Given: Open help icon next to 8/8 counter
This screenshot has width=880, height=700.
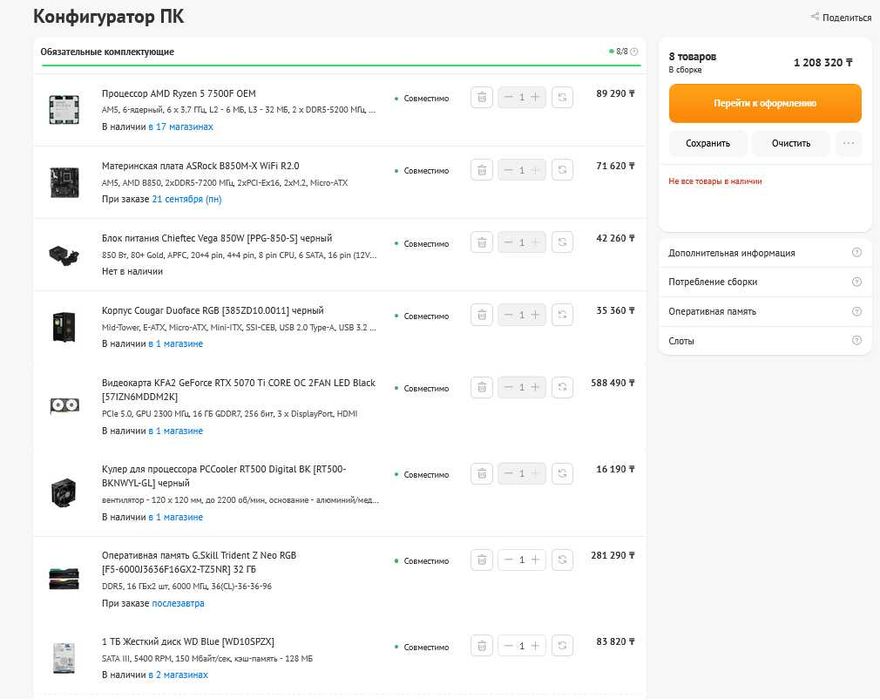Looking at the screenshot, I should point(634,52).
